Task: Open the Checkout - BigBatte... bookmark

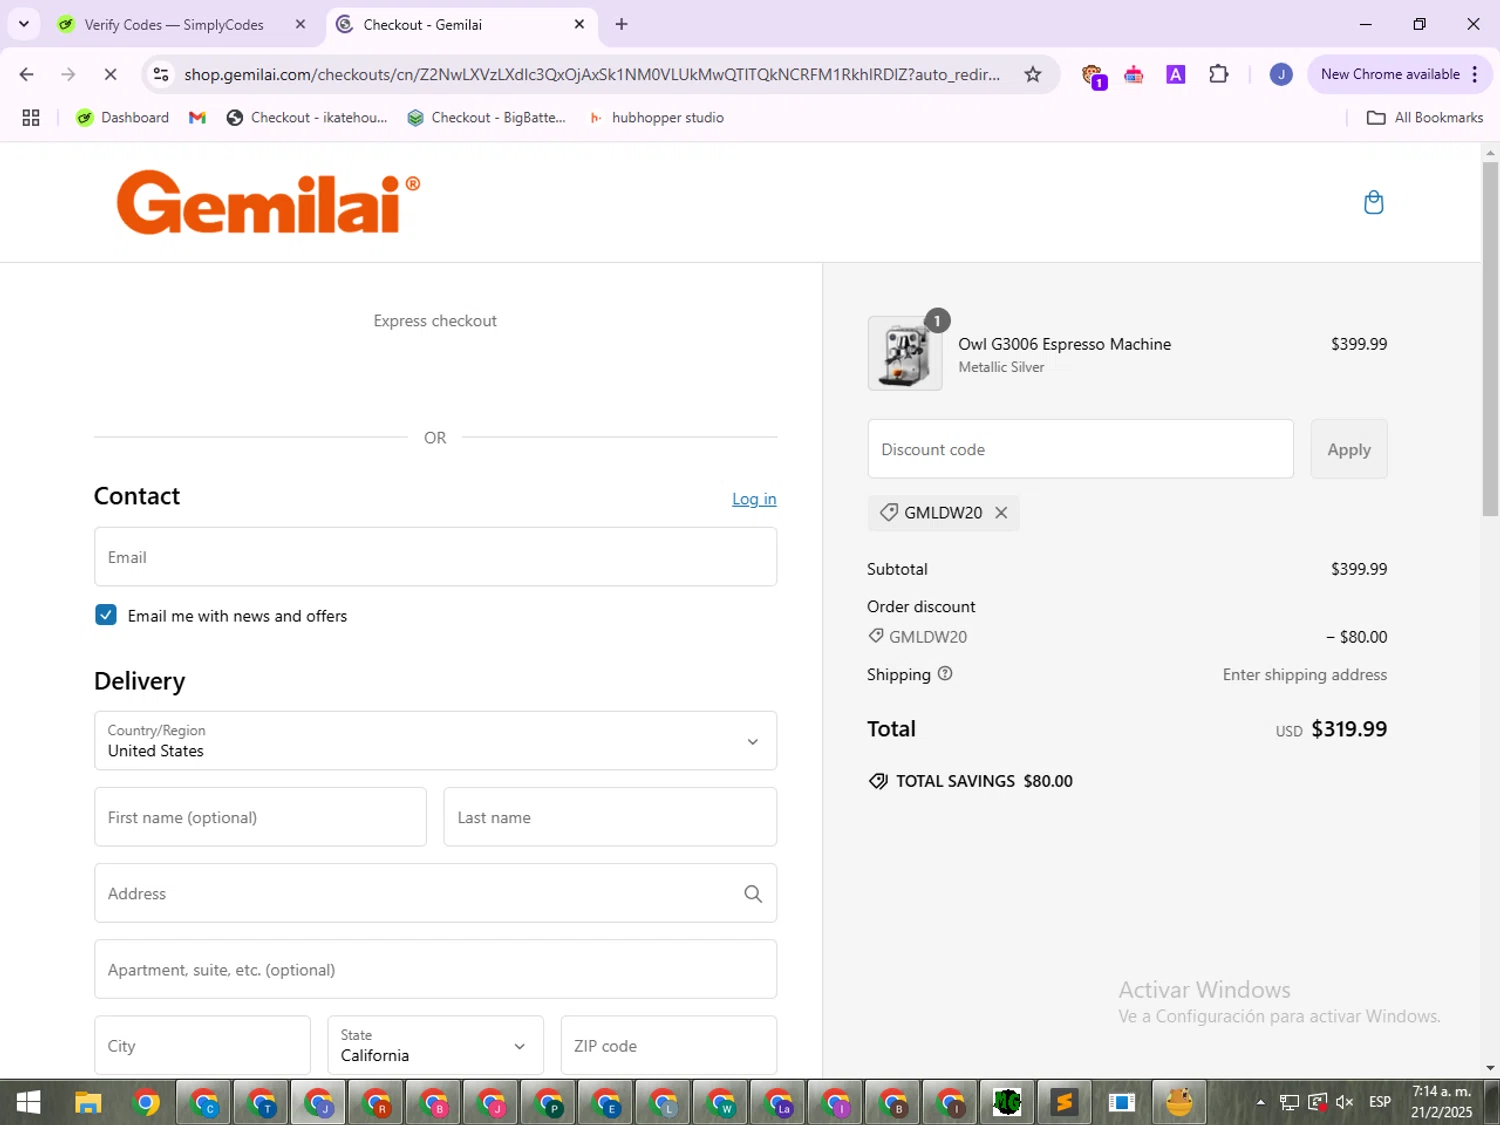Action: (487, 118)
